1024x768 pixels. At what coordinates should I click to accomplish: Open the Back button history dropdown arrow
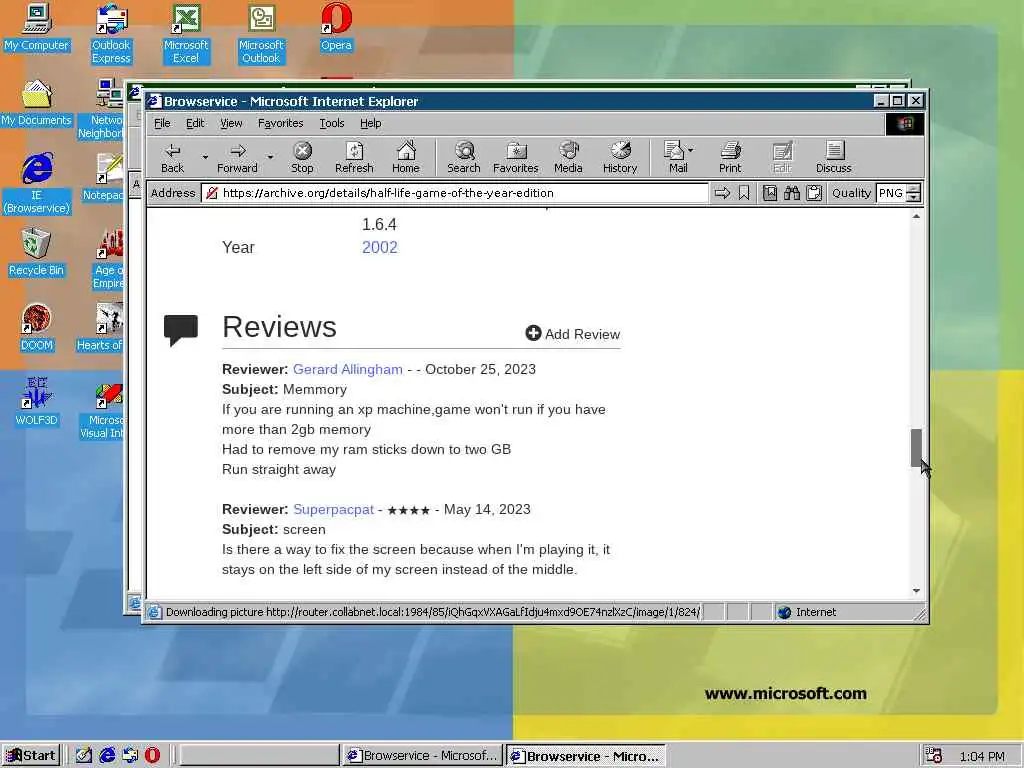205,157
